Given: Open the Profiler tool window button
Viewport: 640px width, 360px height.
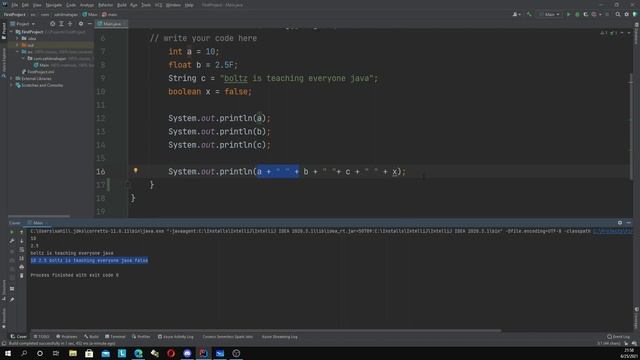Looking at the screenshot, I should 141,337.
